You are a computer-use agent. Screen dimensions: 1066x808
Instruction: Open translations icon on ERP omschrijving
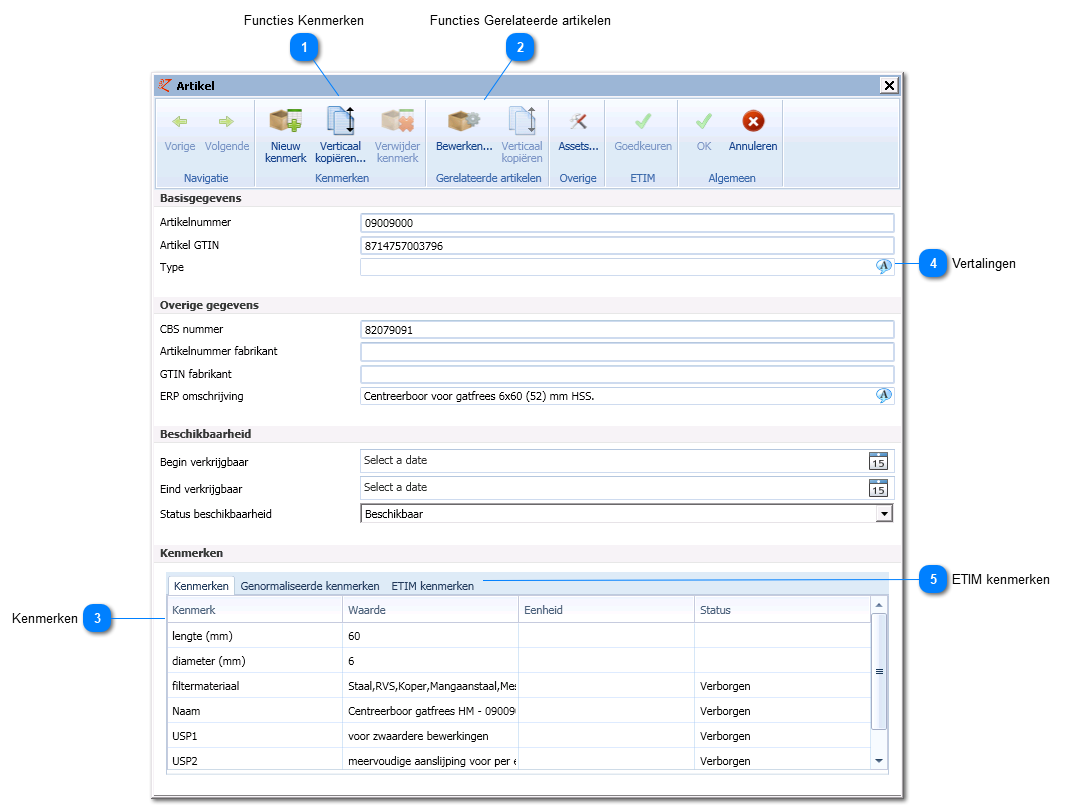(883, 396)
